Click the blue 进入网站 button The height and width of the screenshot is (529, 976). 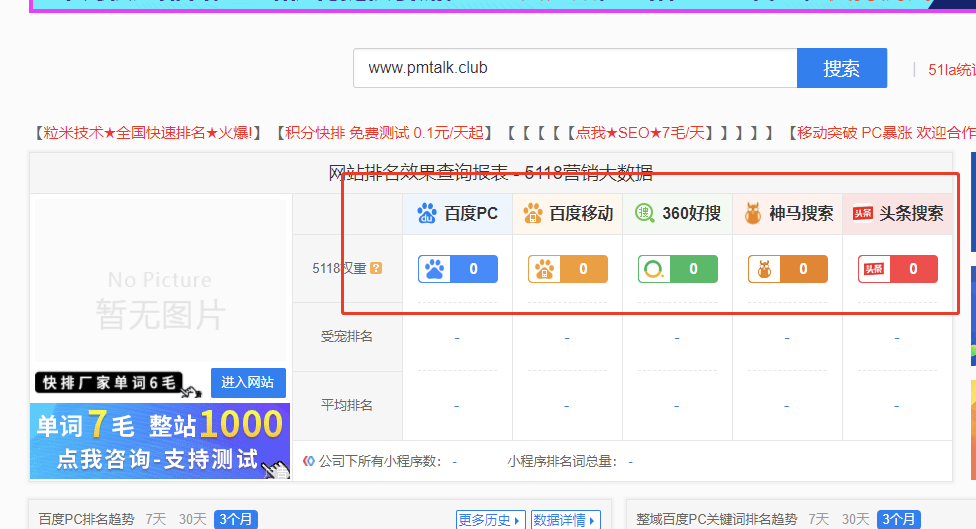coord(248,382)
